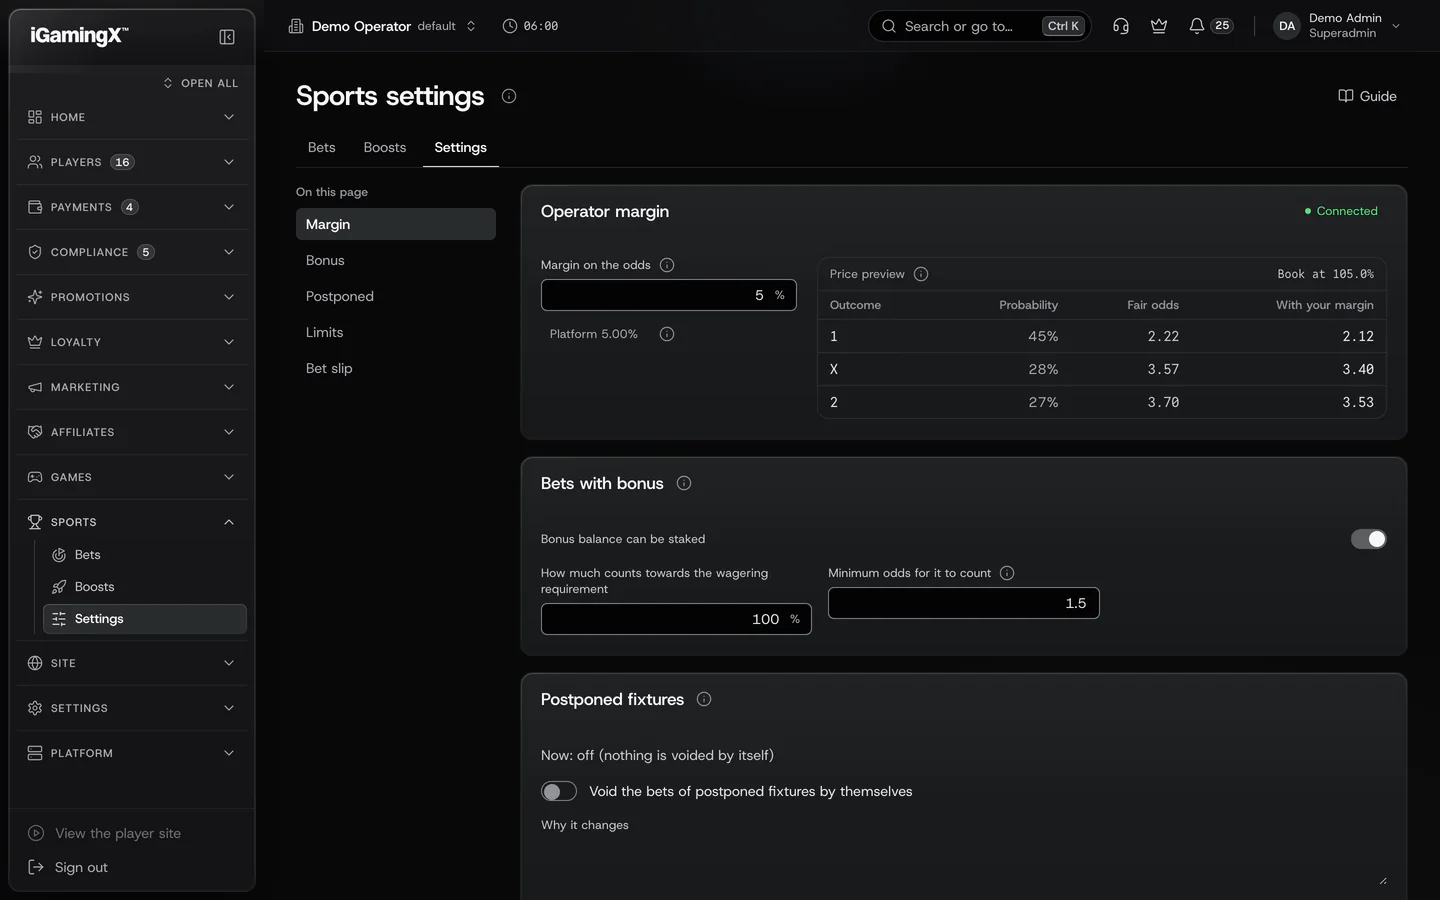Click the Margin on the odds input
The image size is (1440, 900).
point(669,295)
